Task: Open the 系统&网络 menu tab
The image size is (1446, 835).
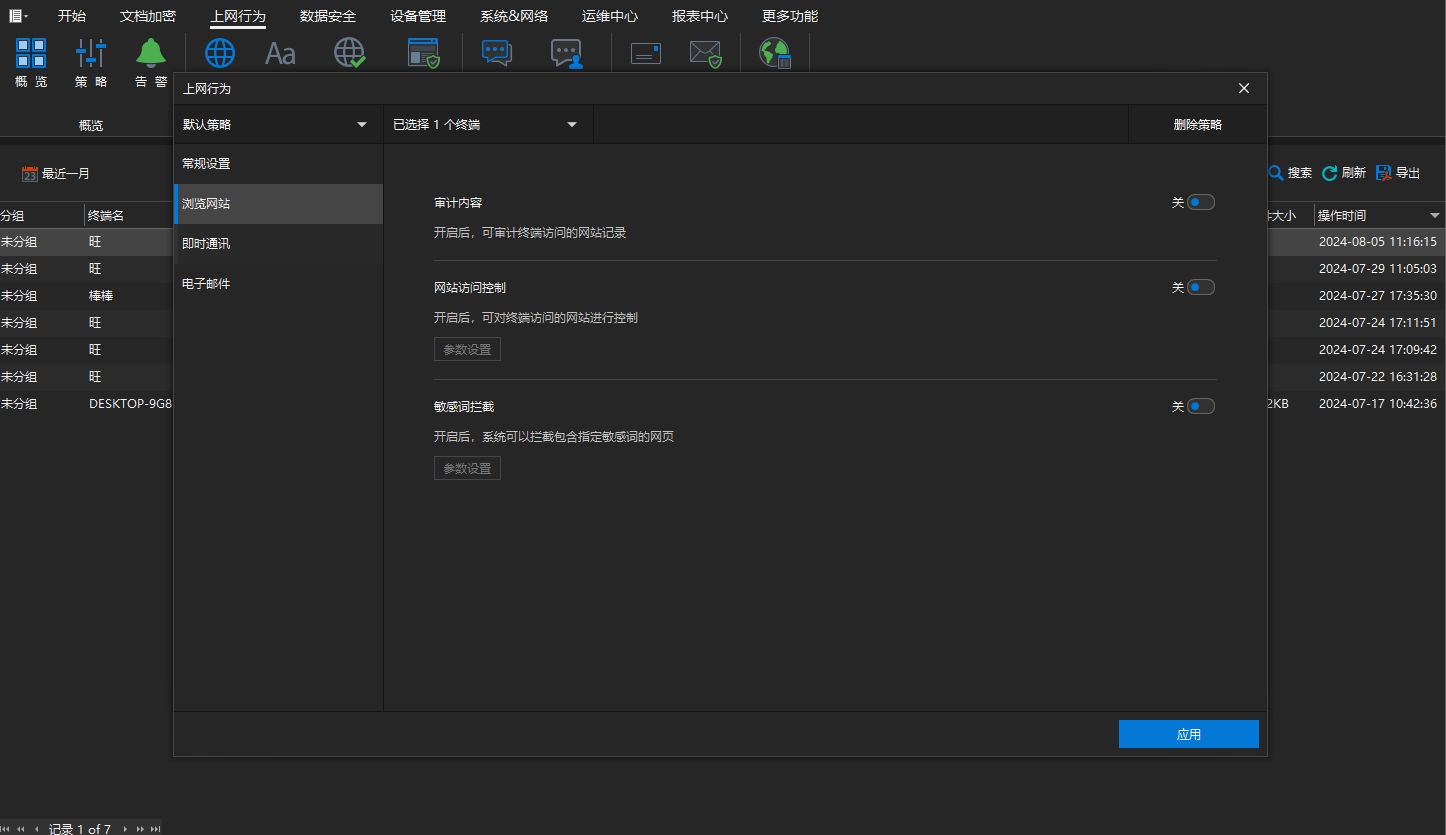Action: tap(514, 16)
